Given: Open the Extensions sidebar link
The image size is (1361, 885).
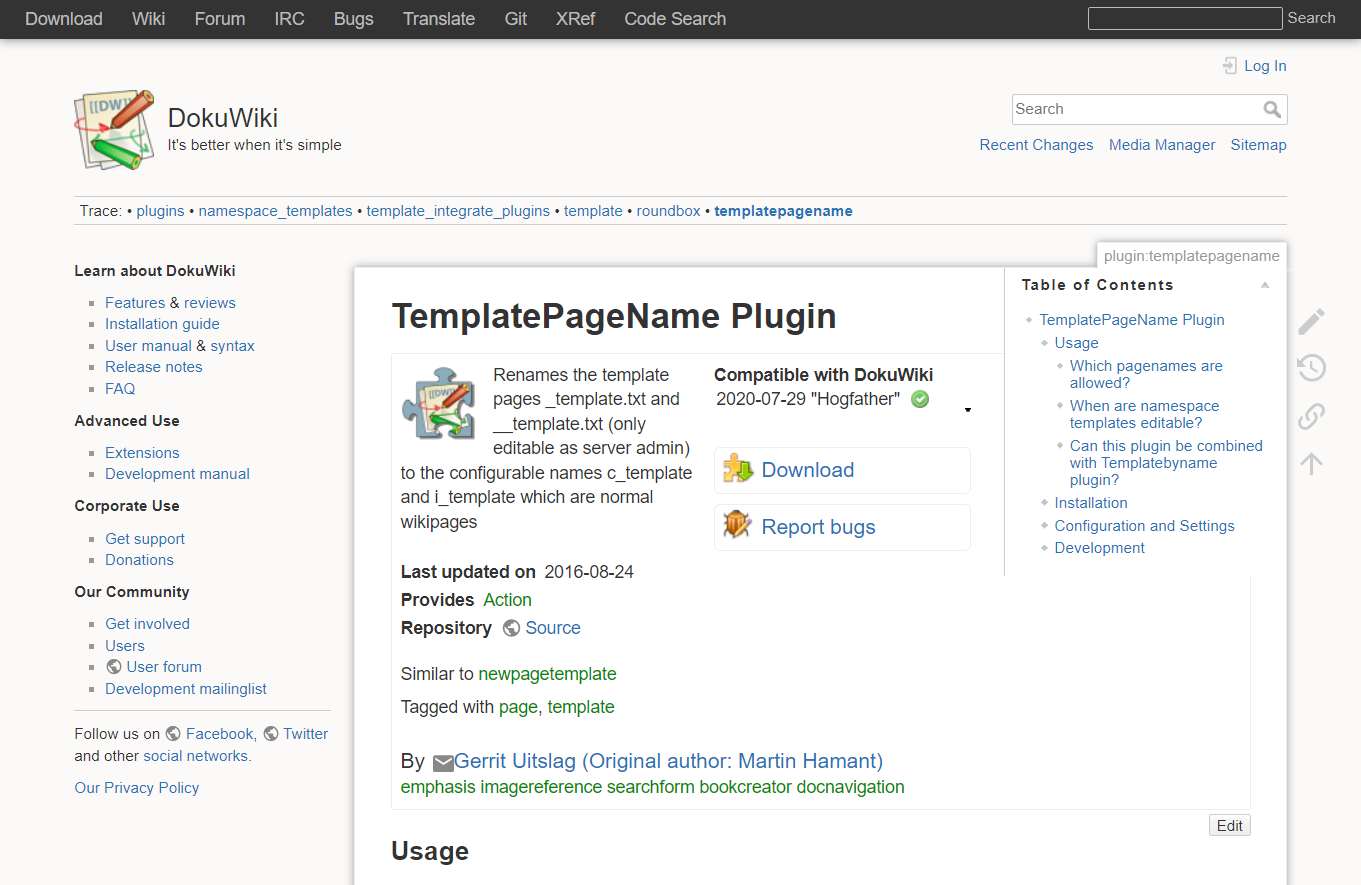Looking at the screenshot, I should pos(142,453).
